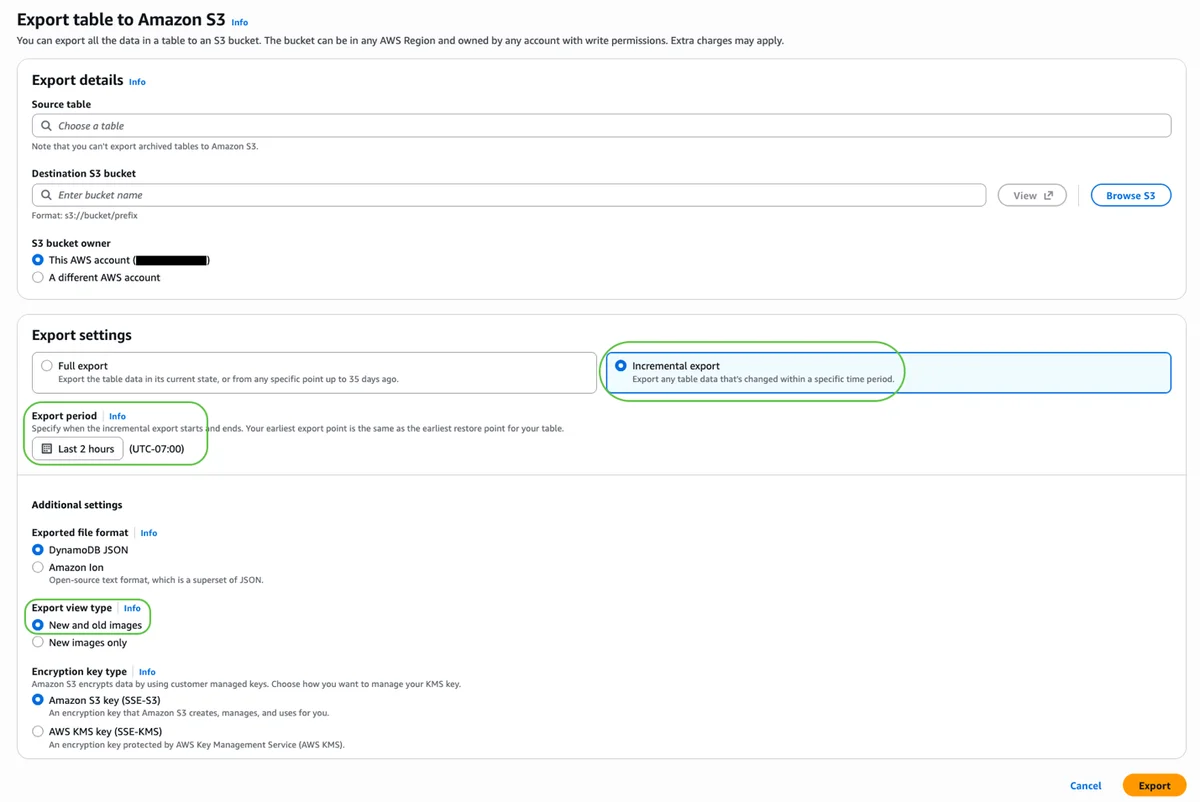The width and height of the screenshot is (1200, 802).
Task: Click the Browse S3 button
Action: [1130, 195]
